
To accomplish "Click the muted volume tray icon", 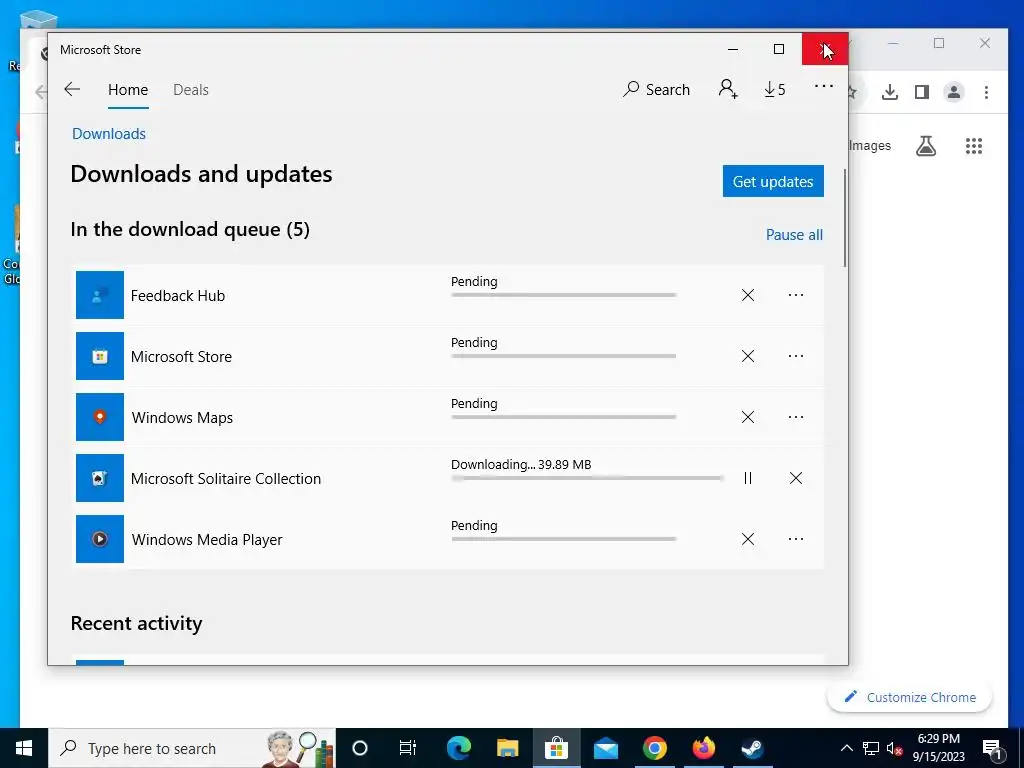I will pyautogui.click(x=894, y=748).
